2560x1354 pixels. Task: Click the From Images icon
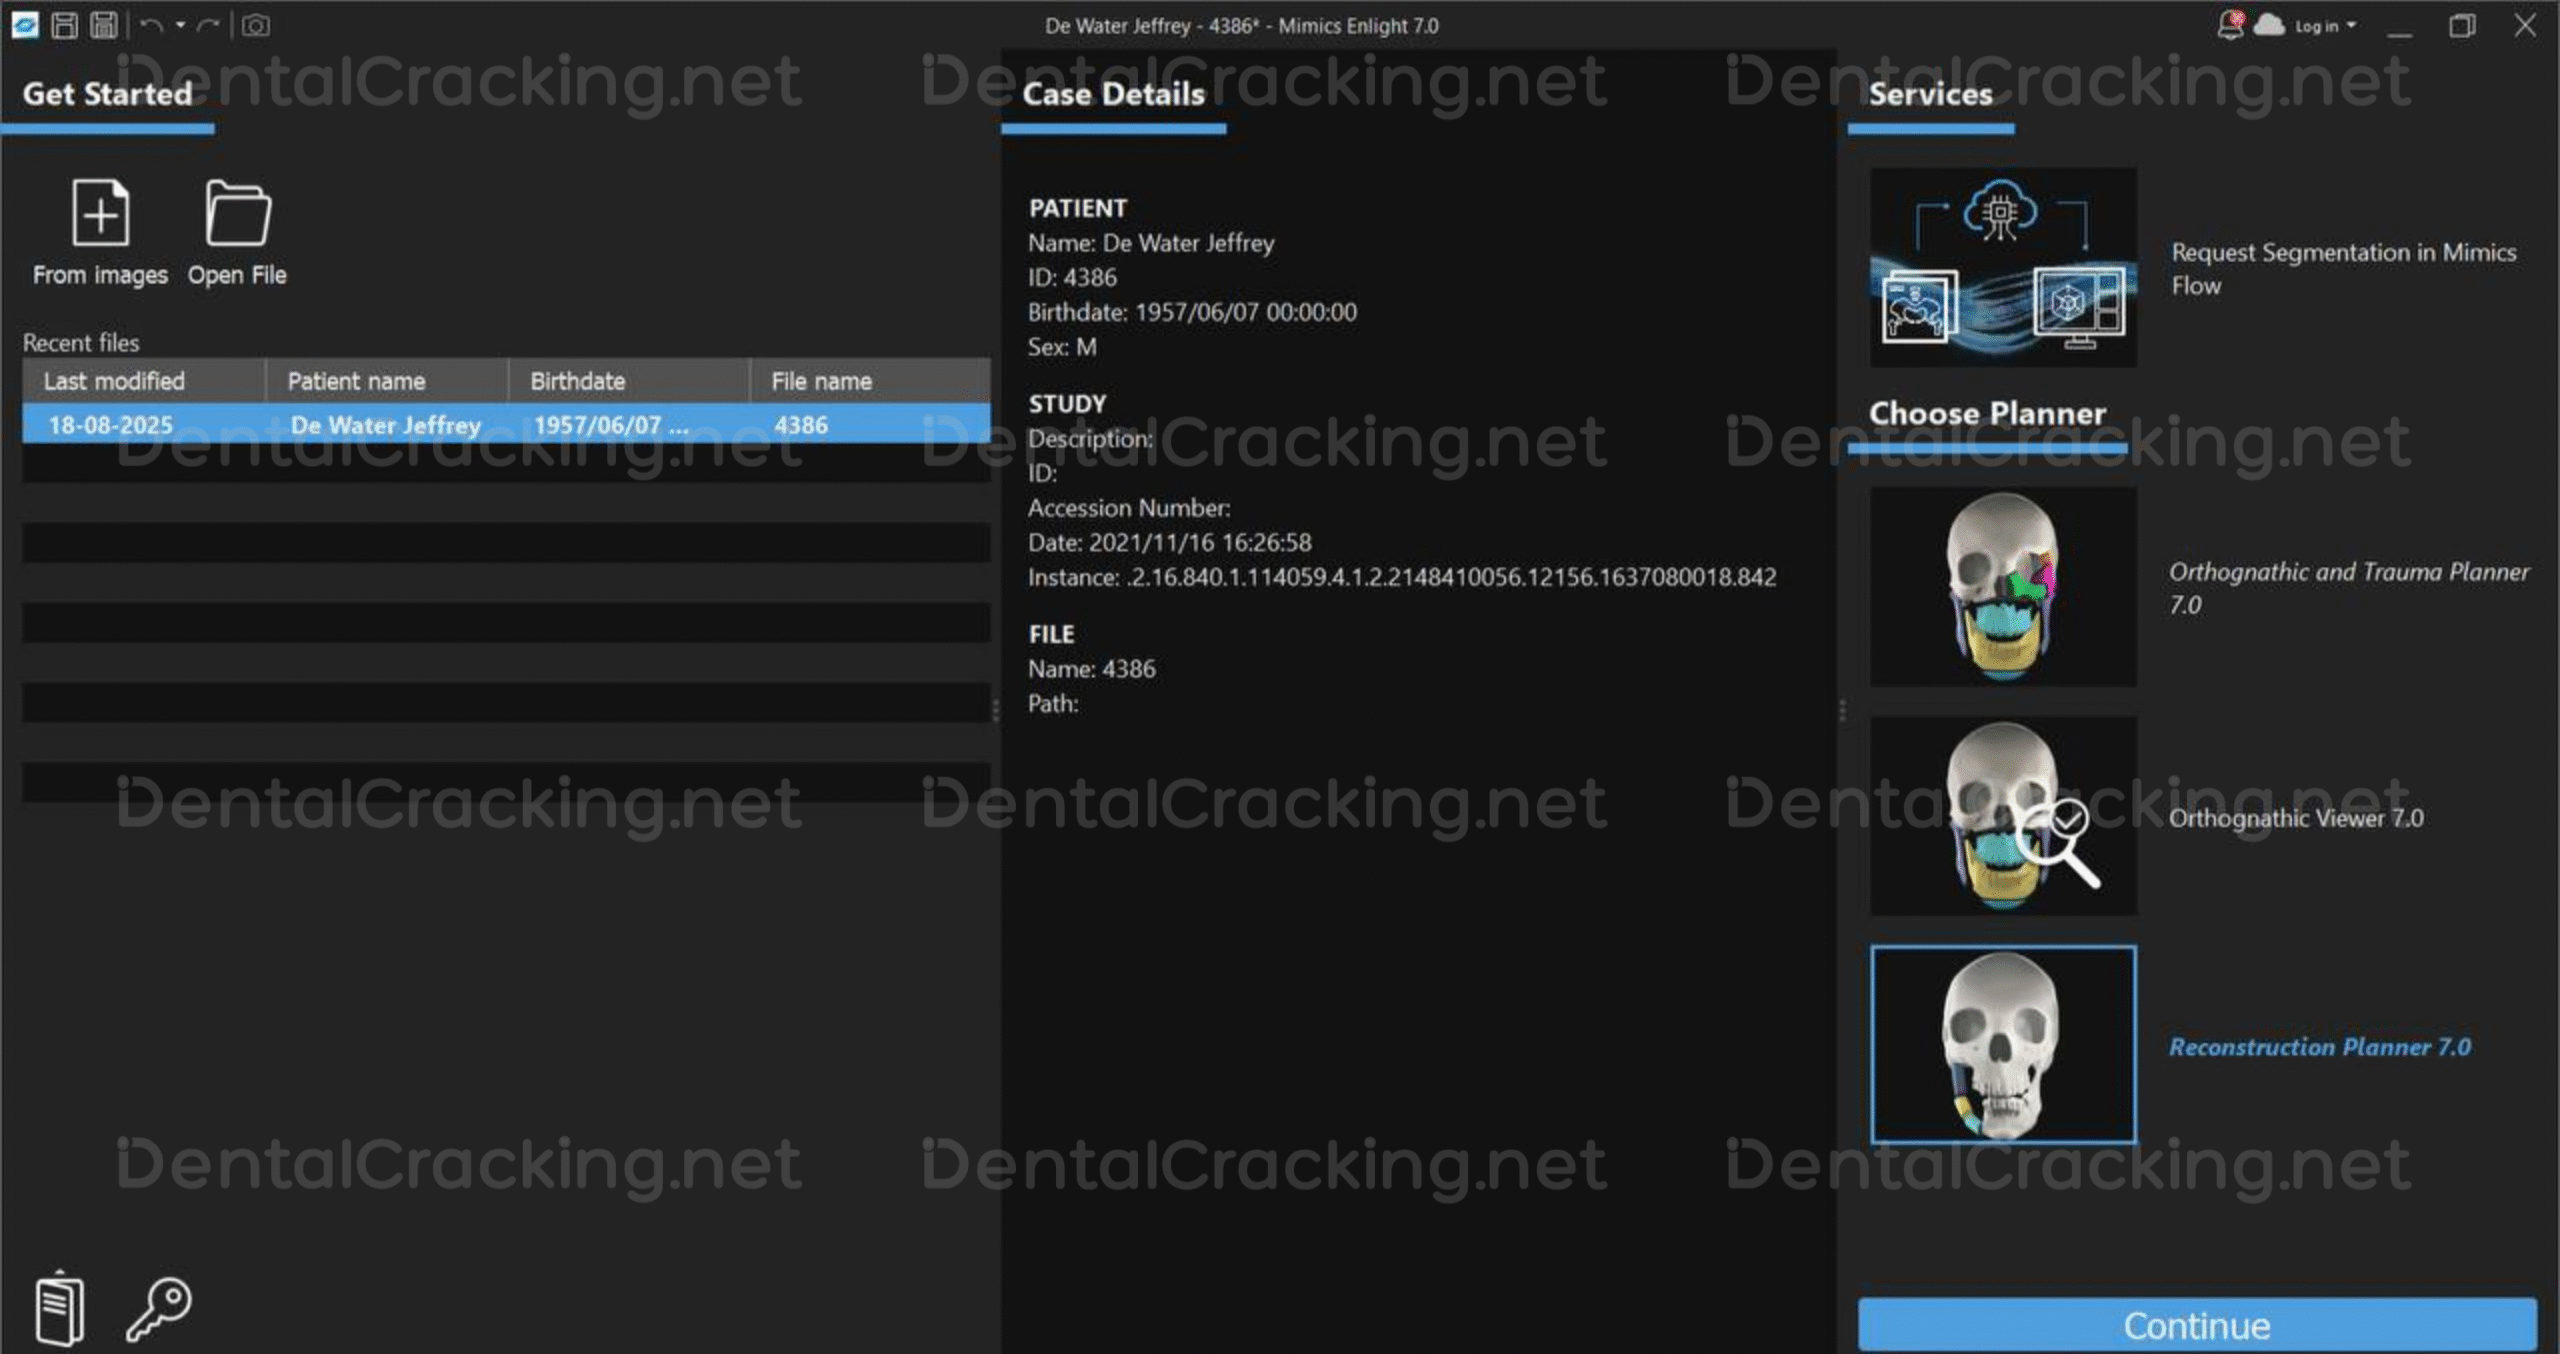point(100,213)
